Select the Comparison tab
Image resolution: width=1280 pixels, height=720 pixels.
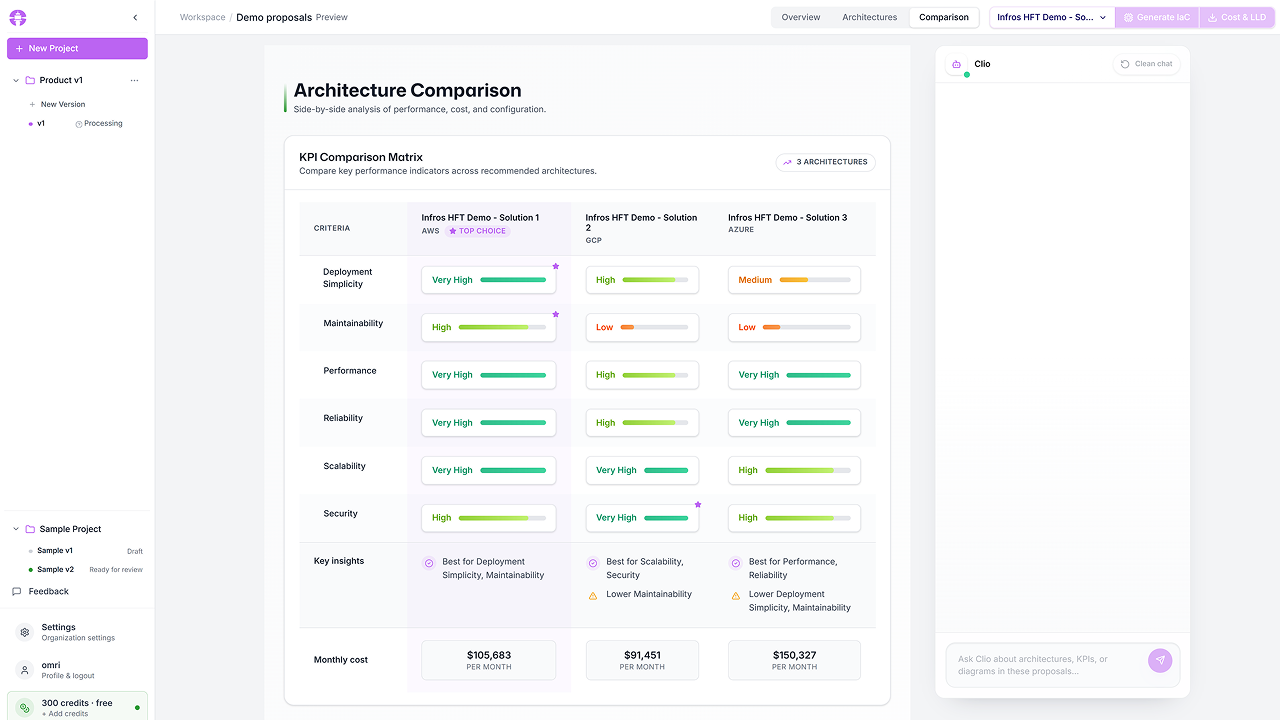tap(944, 17)
